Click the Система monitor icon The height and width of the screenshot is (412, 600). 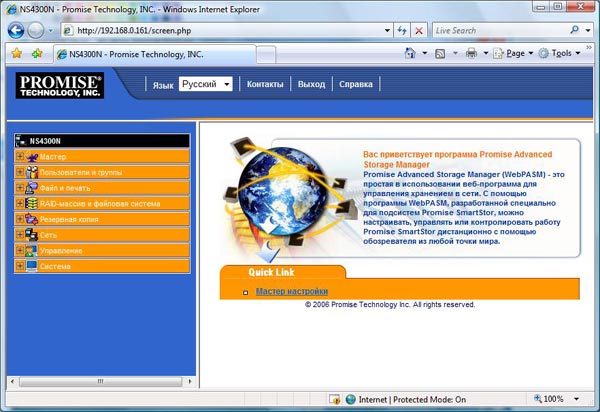[x=32, y=266]
